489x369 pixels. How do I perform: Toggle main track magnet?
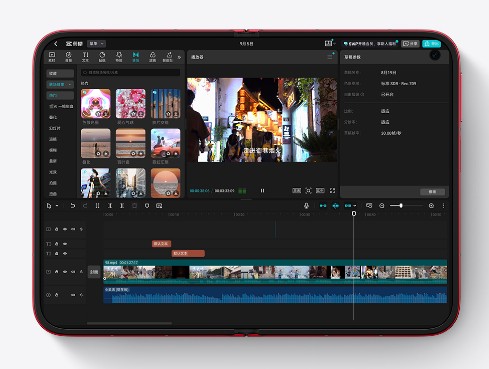tap(323, 206)
